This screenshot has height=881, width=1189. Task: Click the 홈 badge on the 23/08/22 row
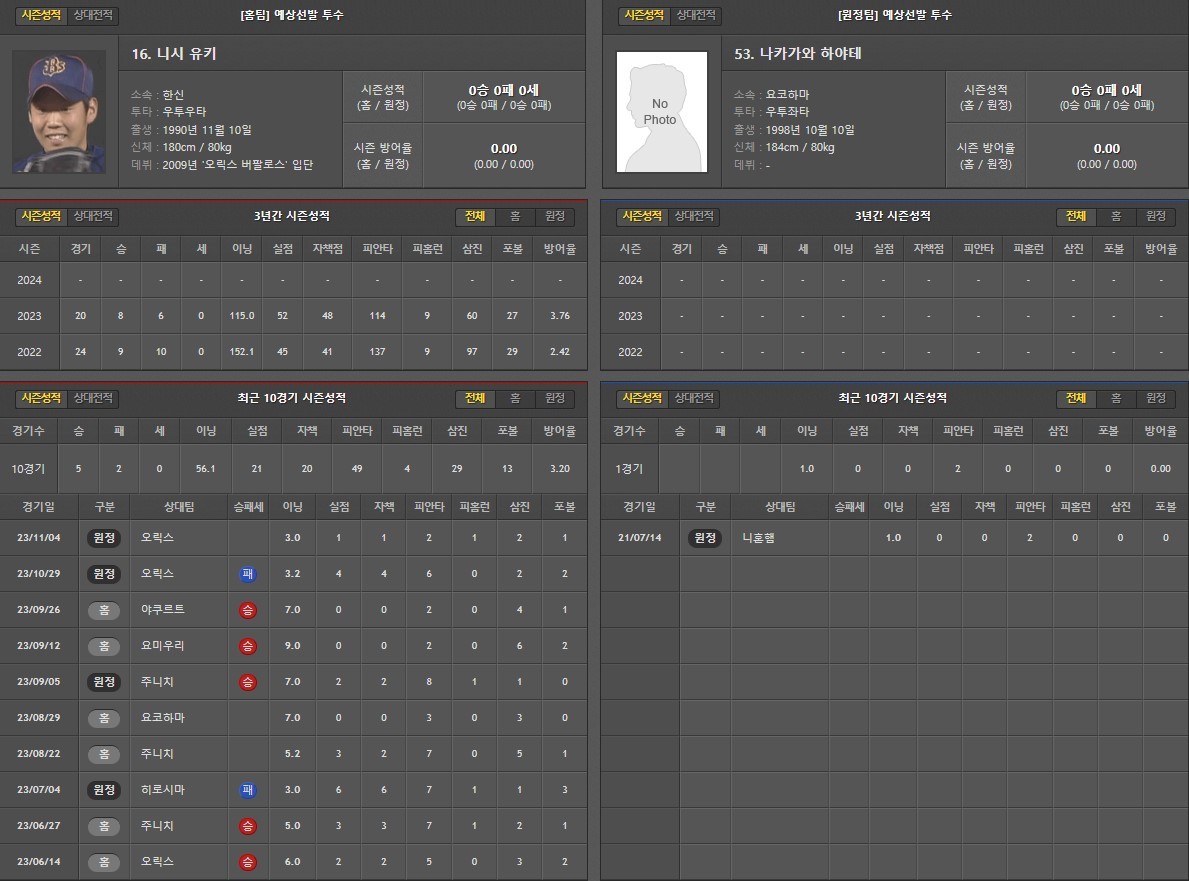point(104,754)
